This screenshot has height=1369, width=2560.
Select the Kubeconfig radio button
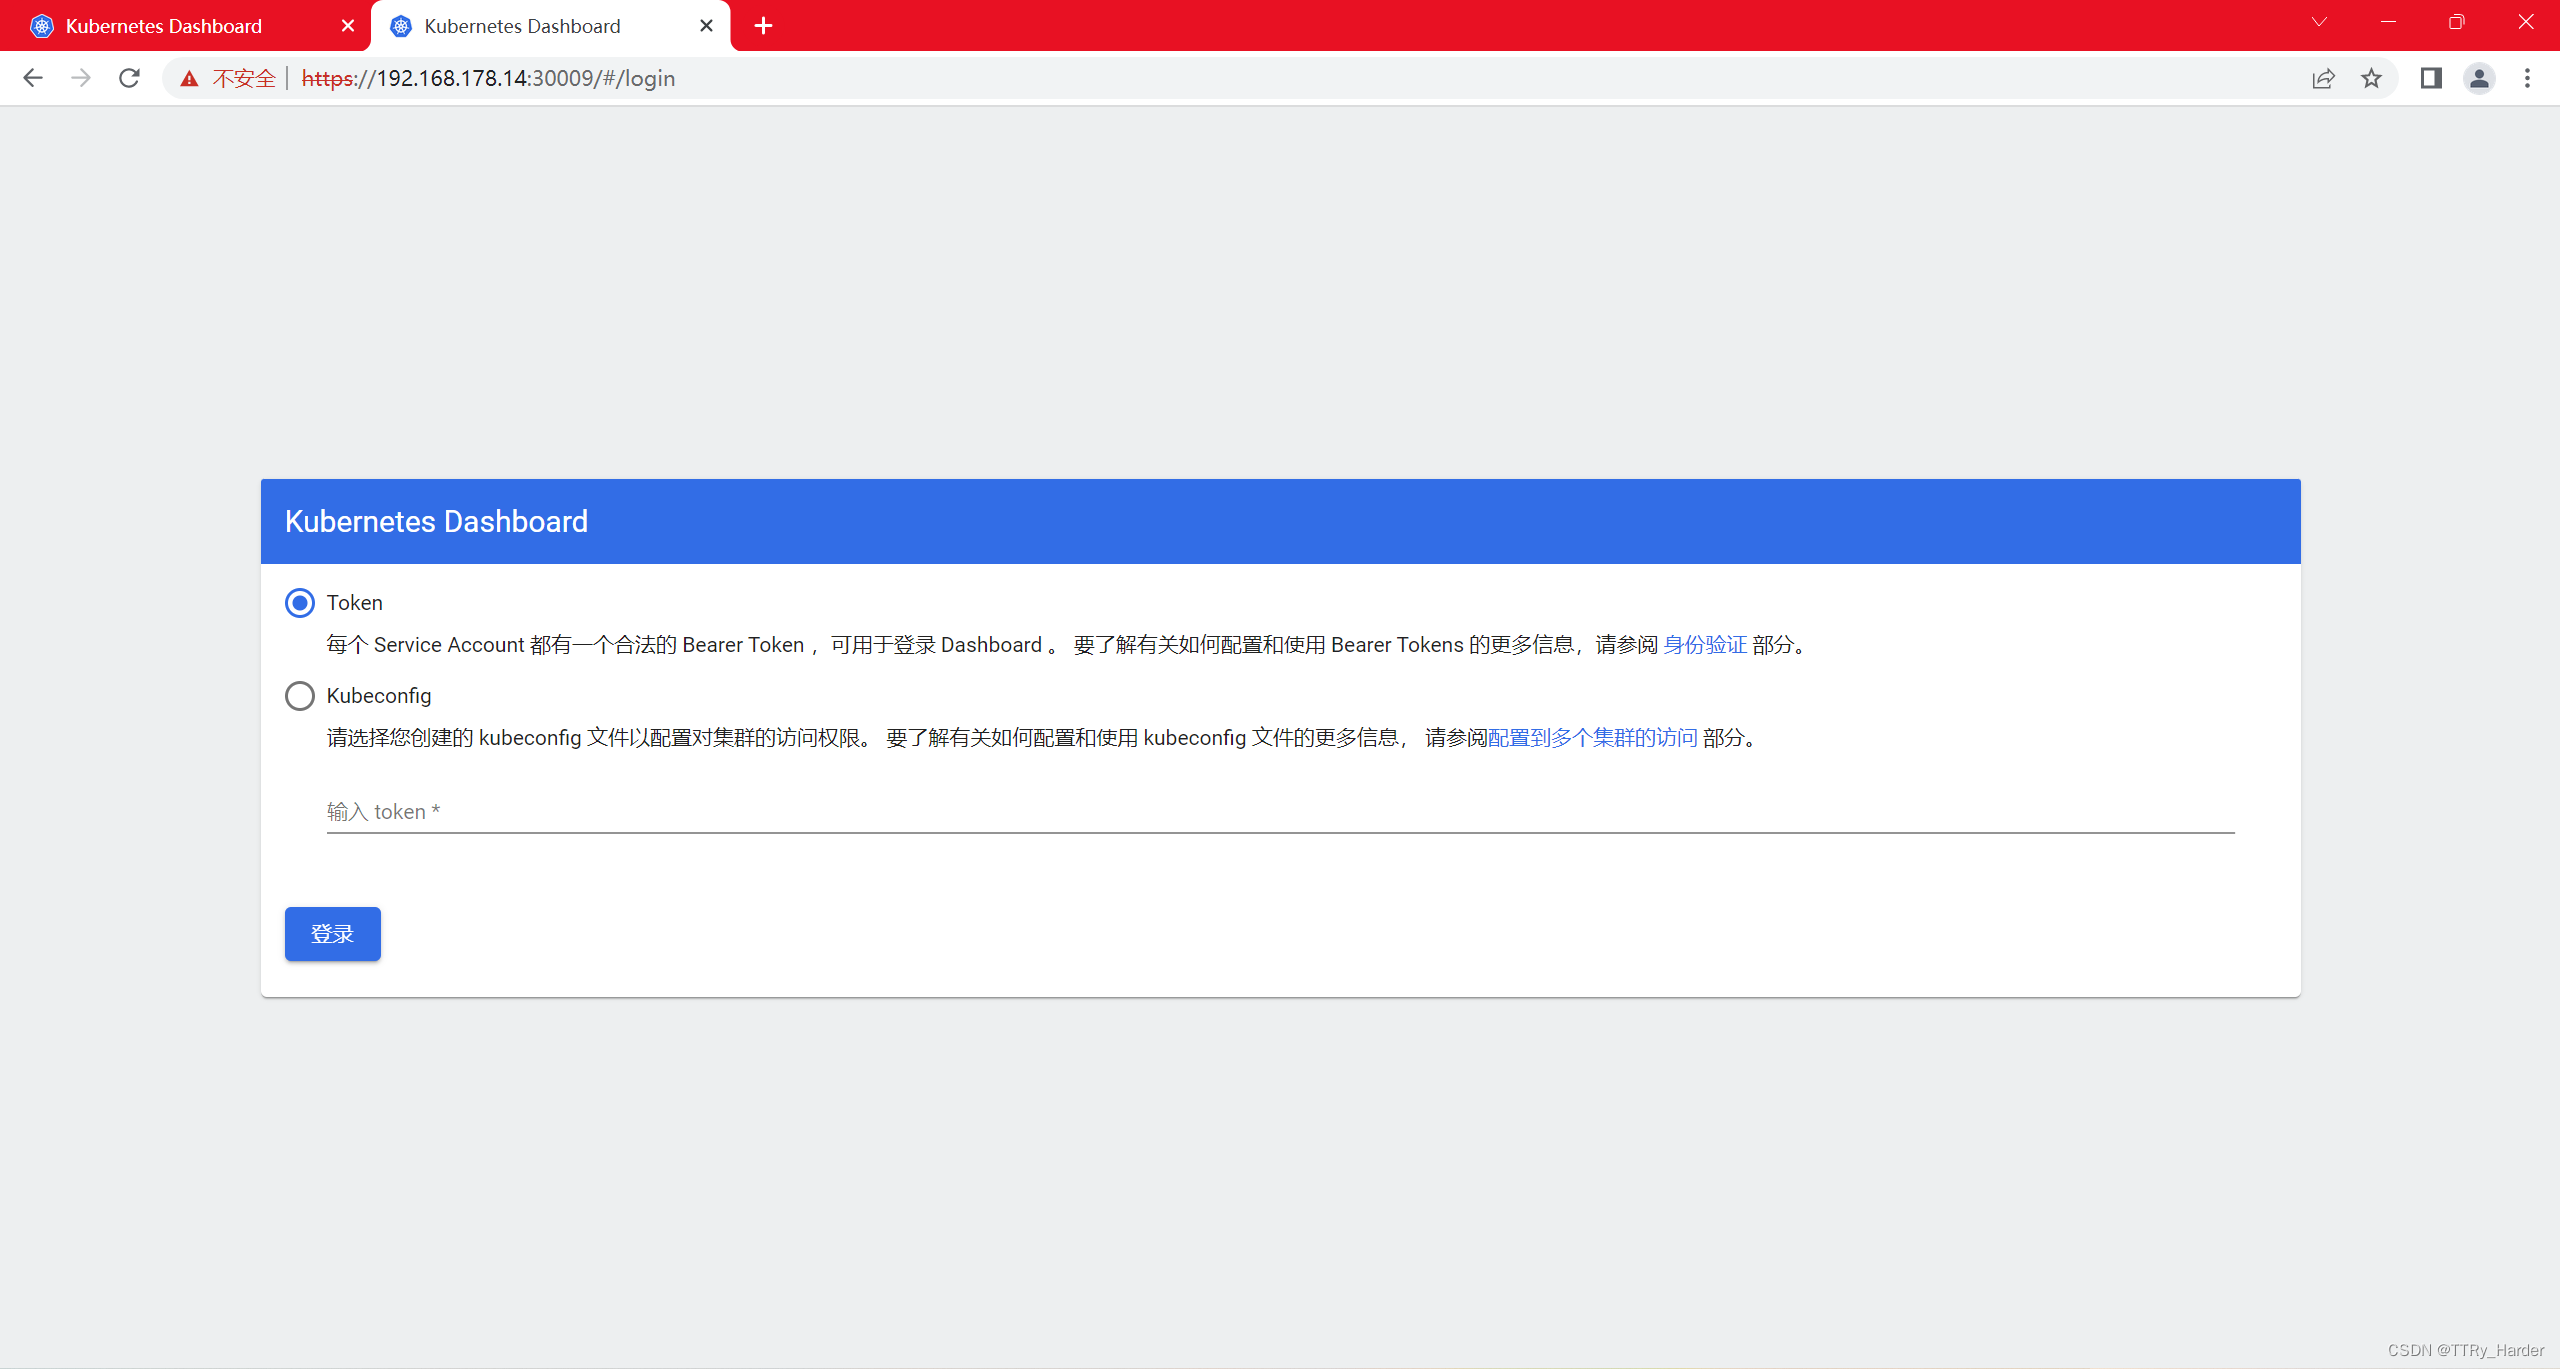[x=299, y=695]
